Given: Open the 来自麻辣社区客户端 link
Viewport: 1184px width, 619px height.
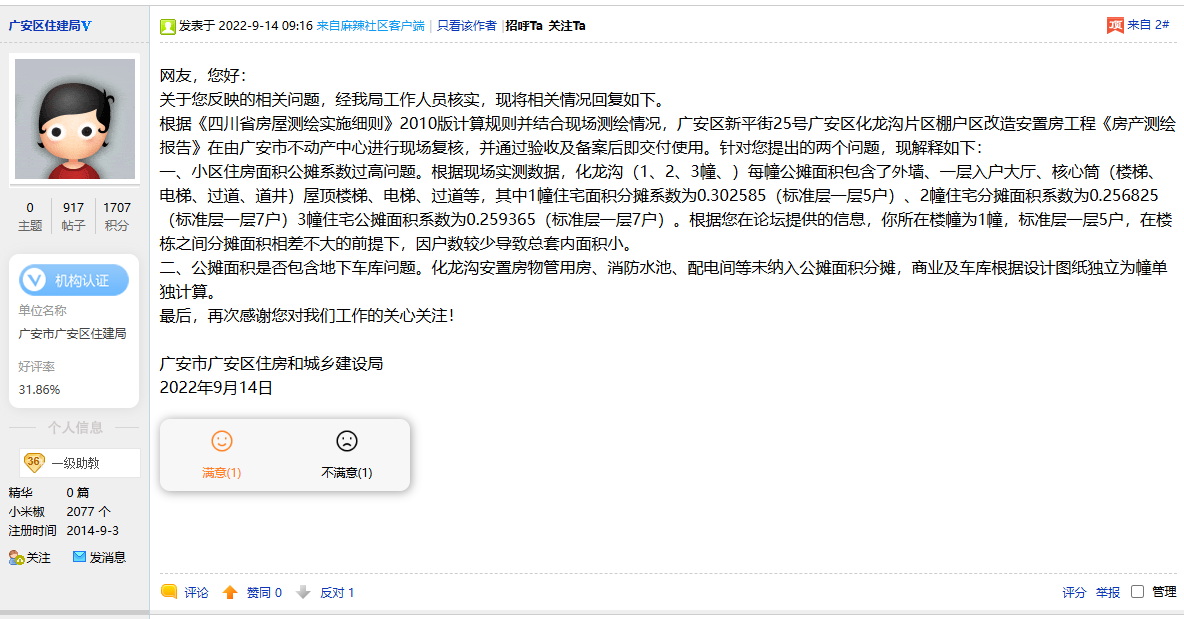Looking at the screenshot, I should [370, 25].
